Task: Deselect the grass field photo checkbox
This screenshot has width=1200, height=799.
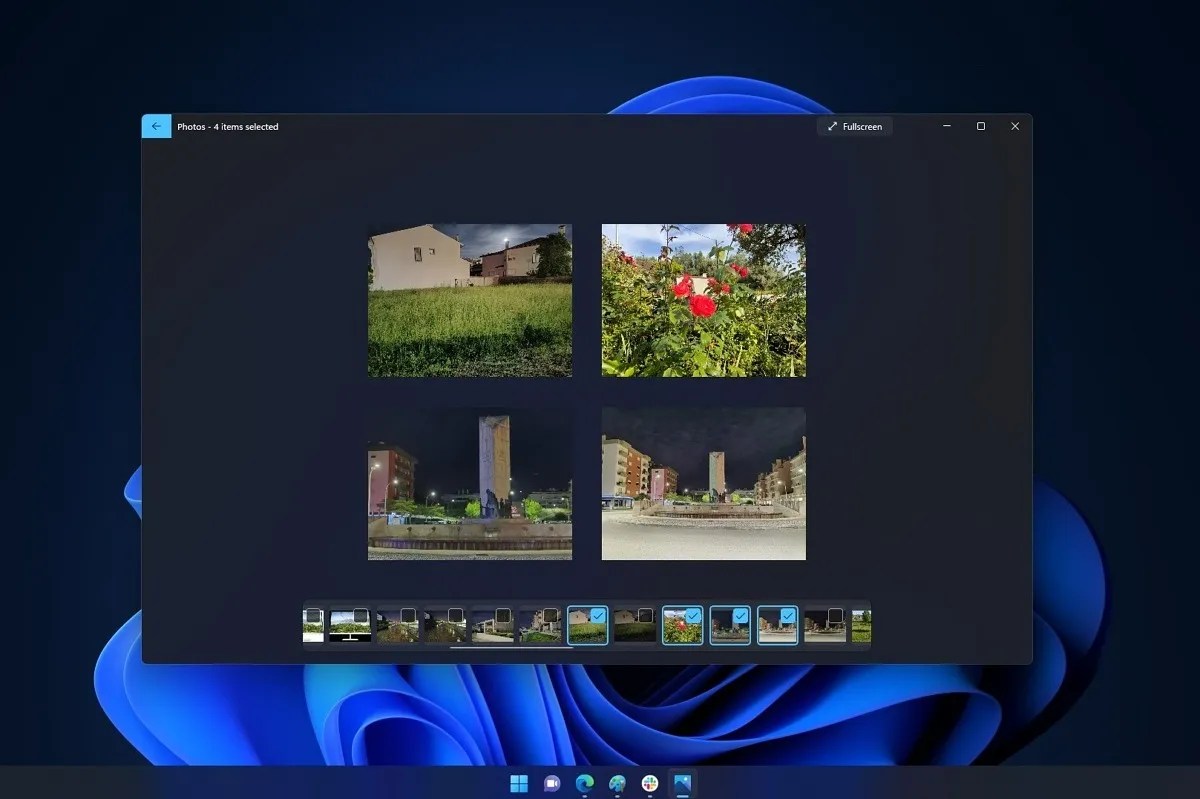Action: point(596,614)
